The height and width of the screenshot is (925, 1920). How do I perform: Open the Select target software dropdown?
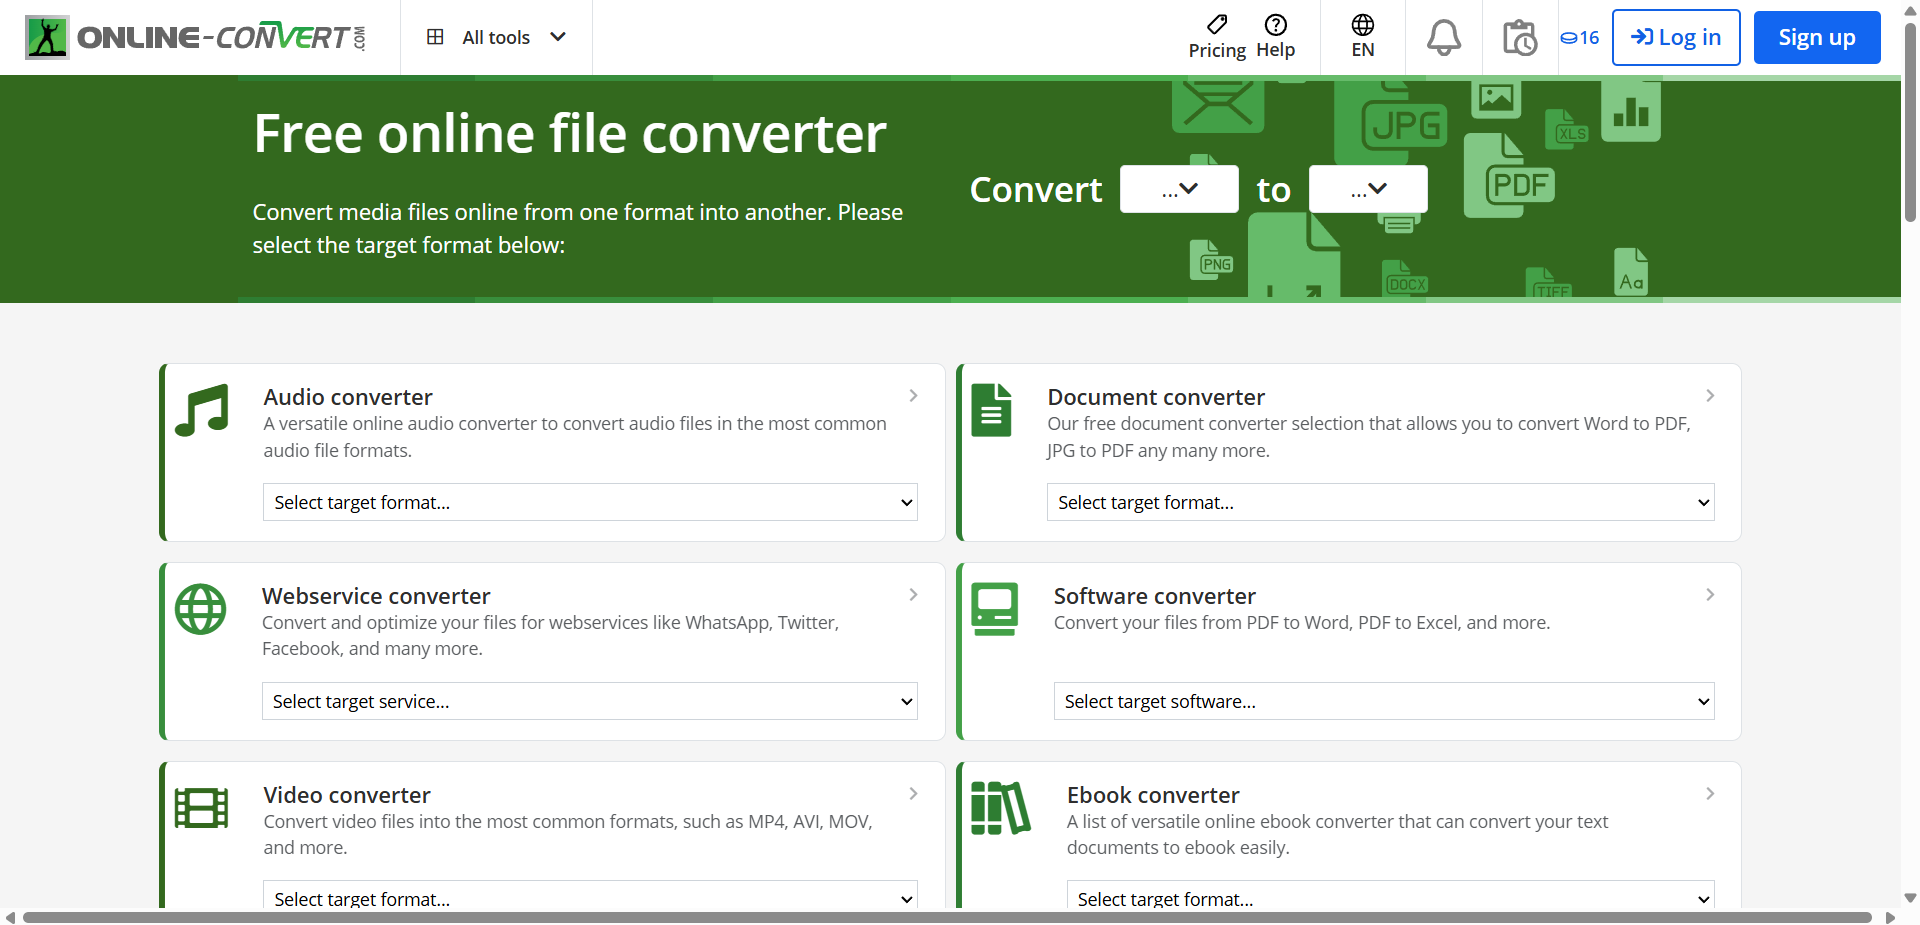tap(1383, 701)
